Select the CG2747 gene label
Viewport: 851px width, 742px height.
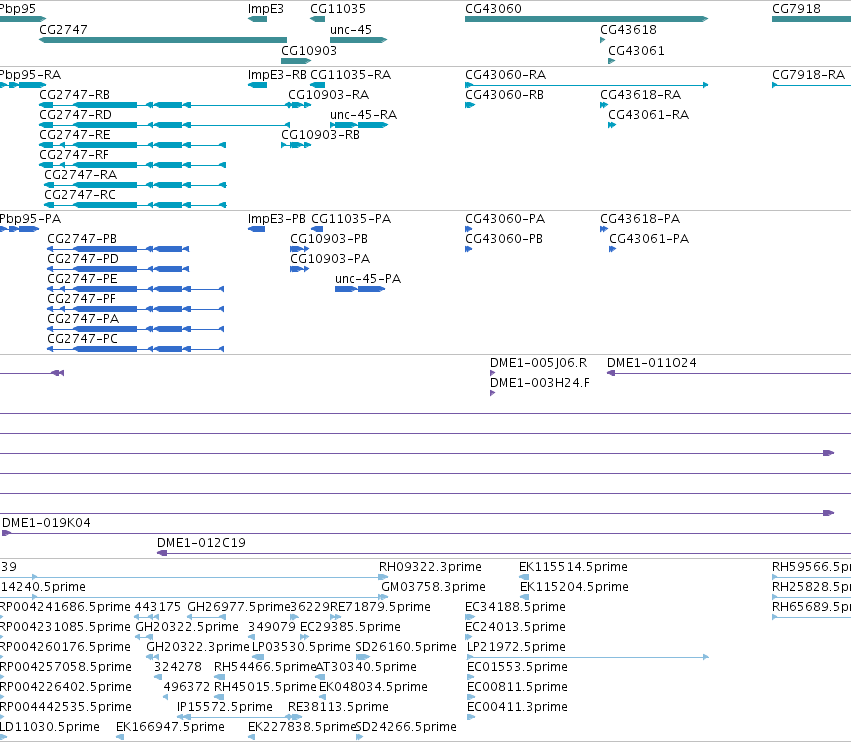point(63,29)
